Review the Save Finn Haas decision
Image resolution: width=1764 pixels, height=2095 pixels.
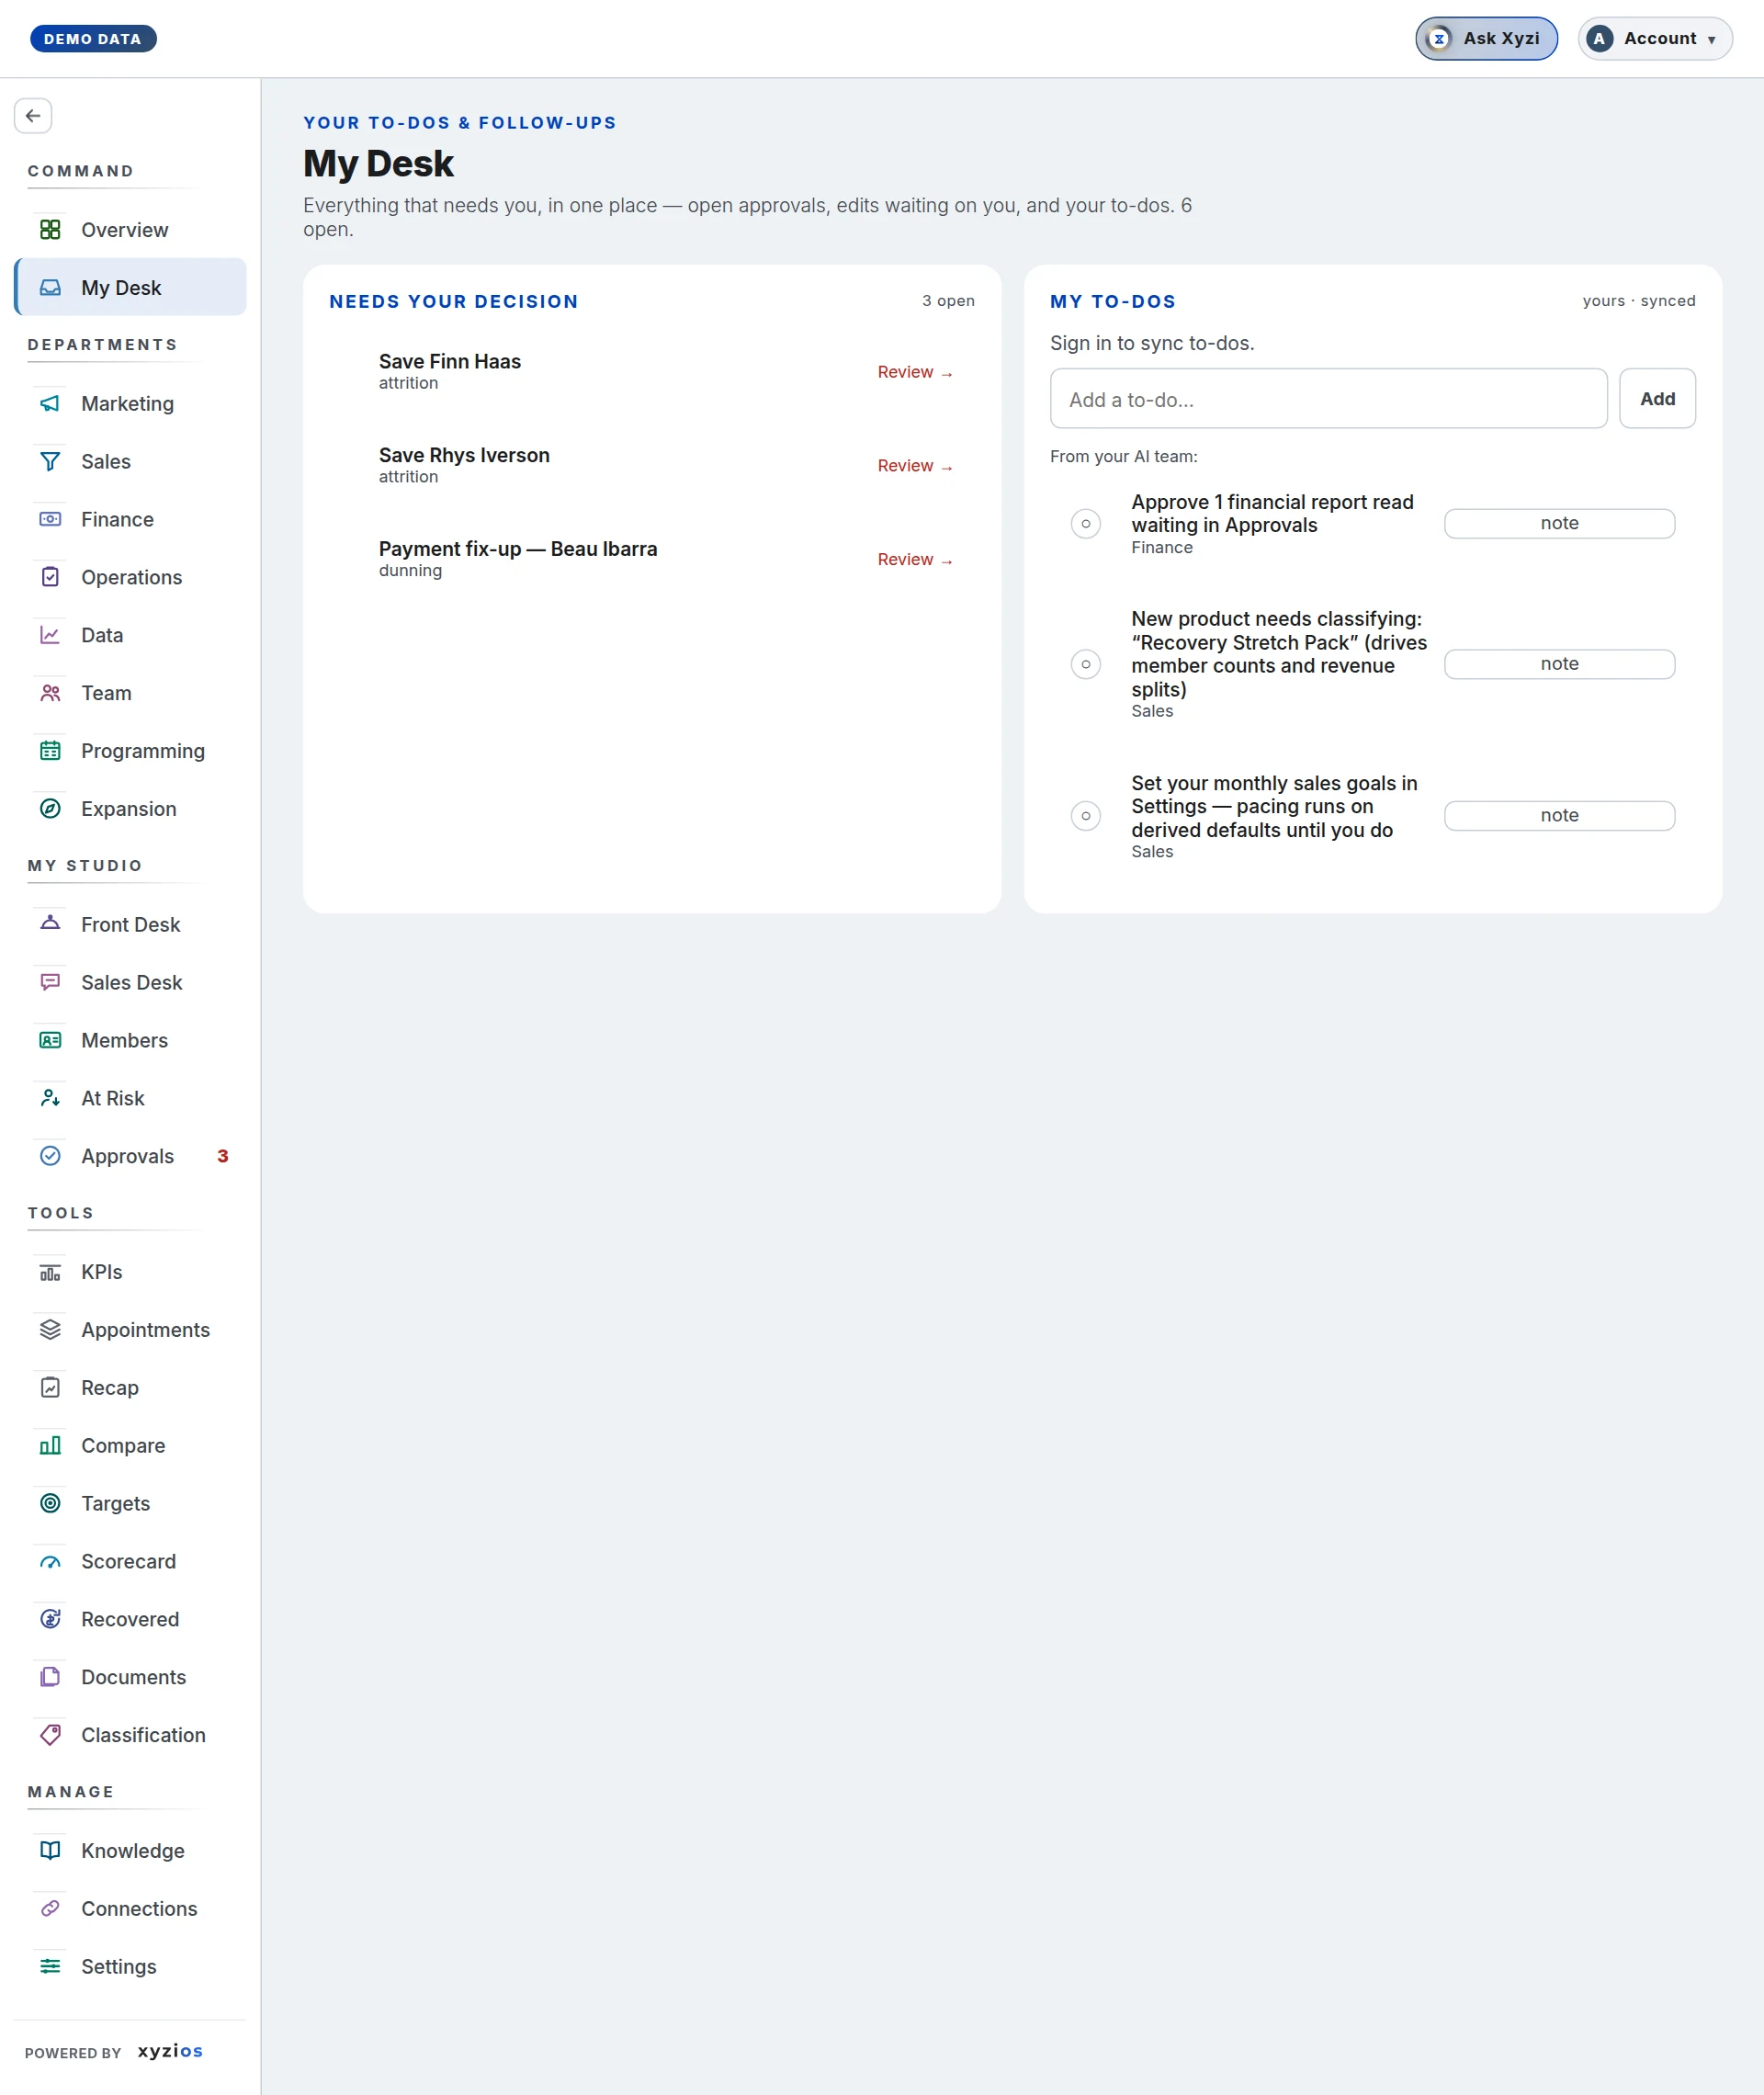pos(915,373)
